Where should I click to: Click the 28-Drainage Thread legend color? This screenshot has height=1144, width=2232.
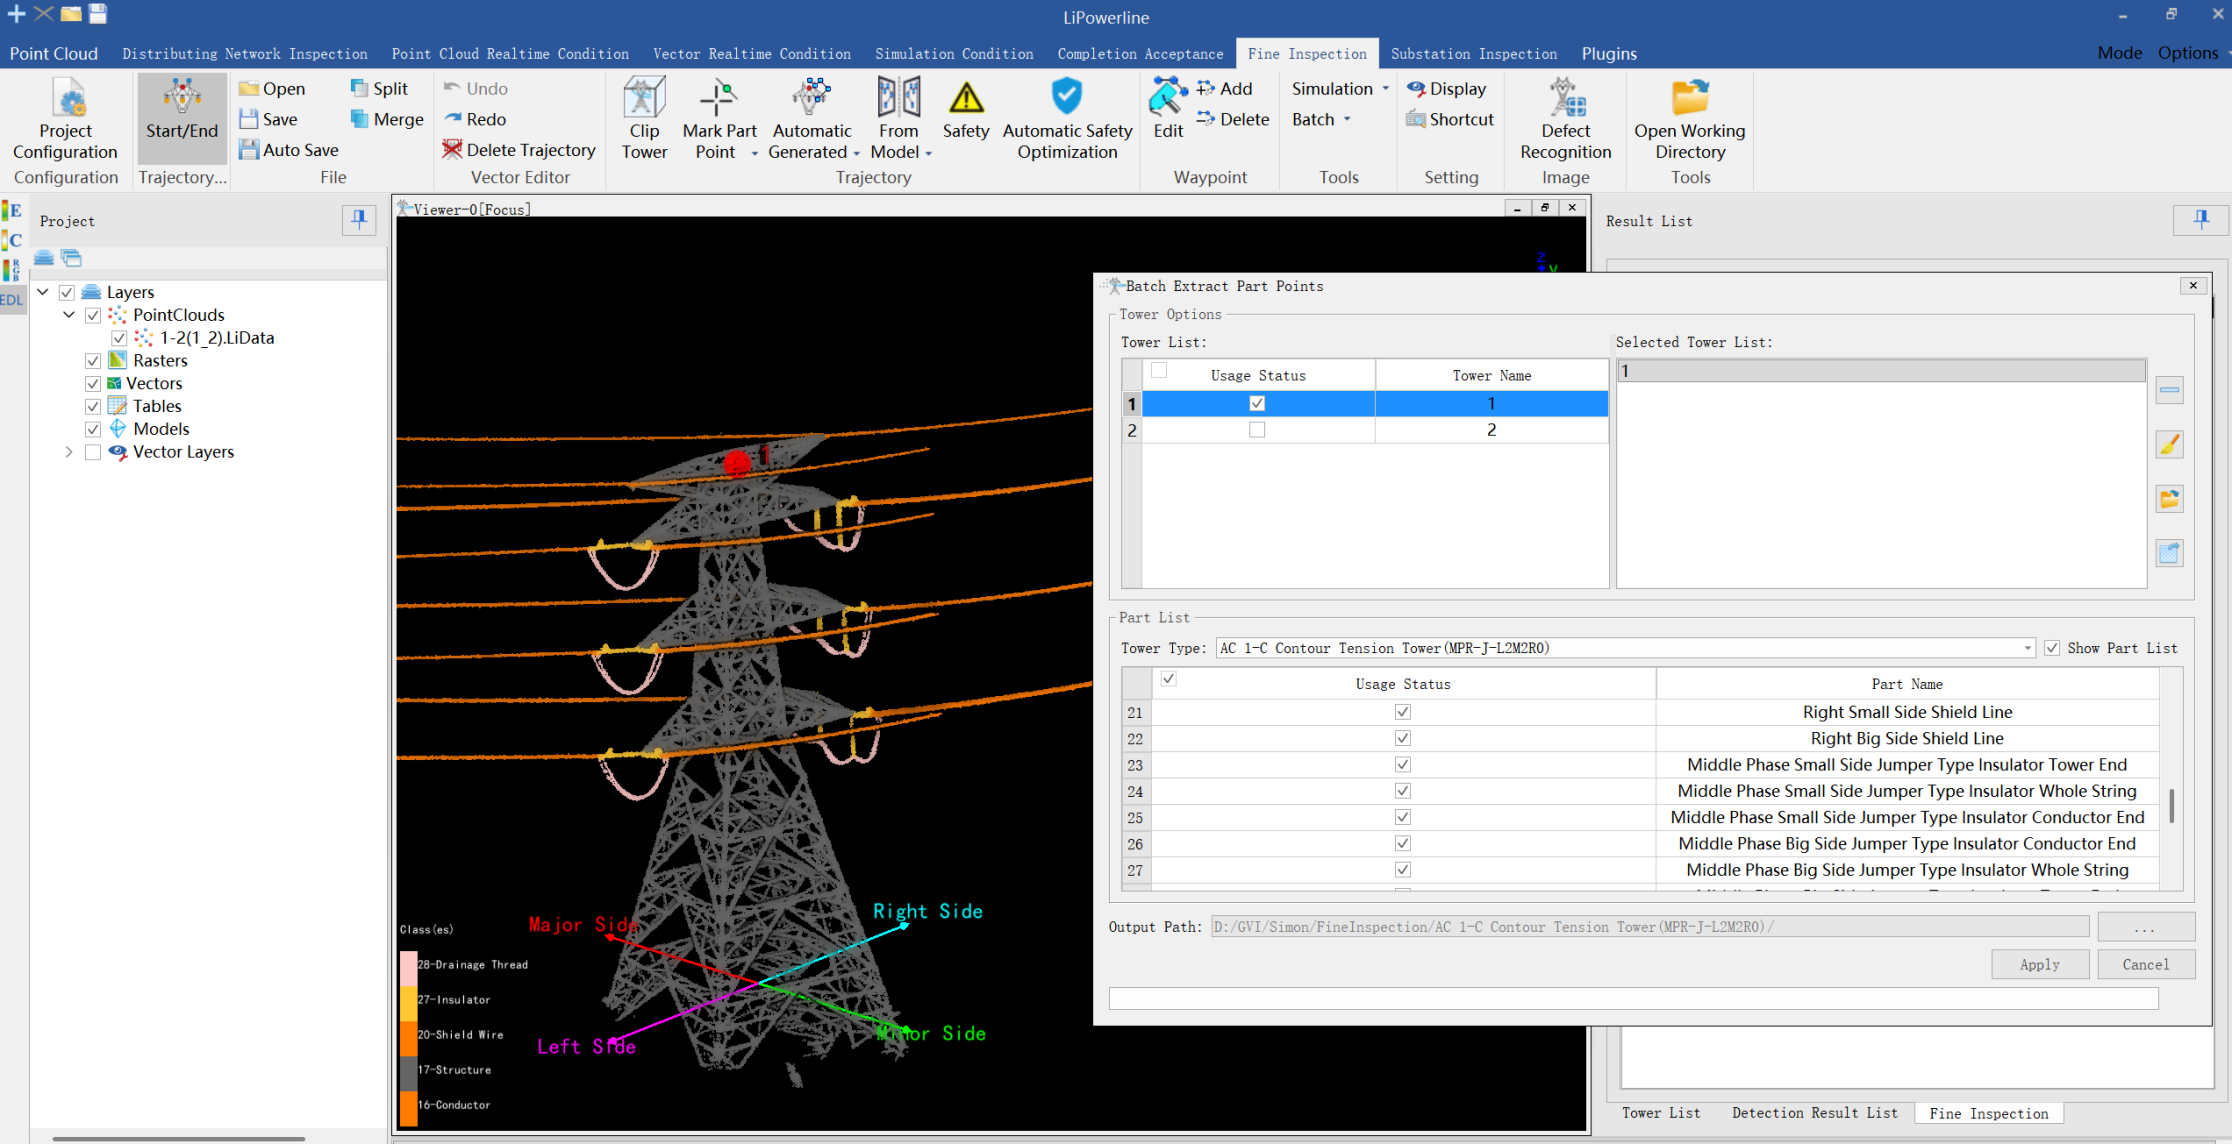click(408, 967)
